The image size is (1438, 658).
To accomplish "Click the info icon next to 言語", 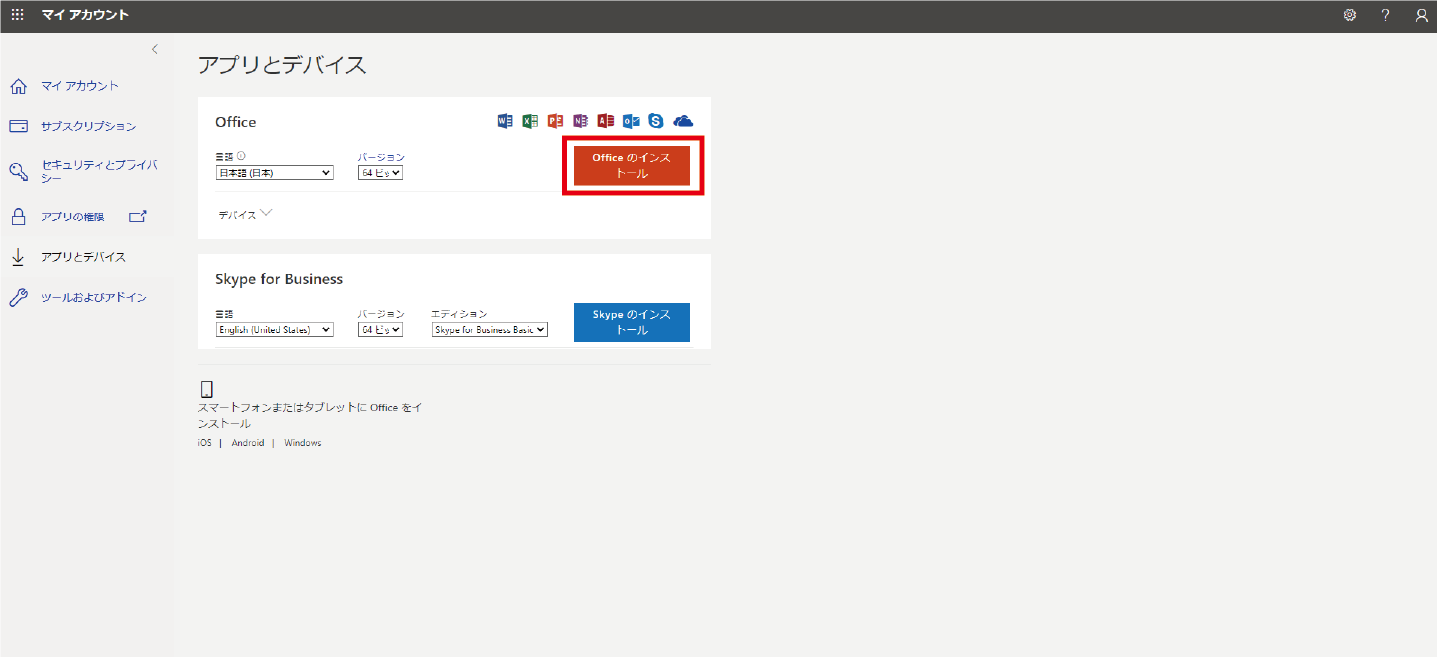I will pos(241,156).
